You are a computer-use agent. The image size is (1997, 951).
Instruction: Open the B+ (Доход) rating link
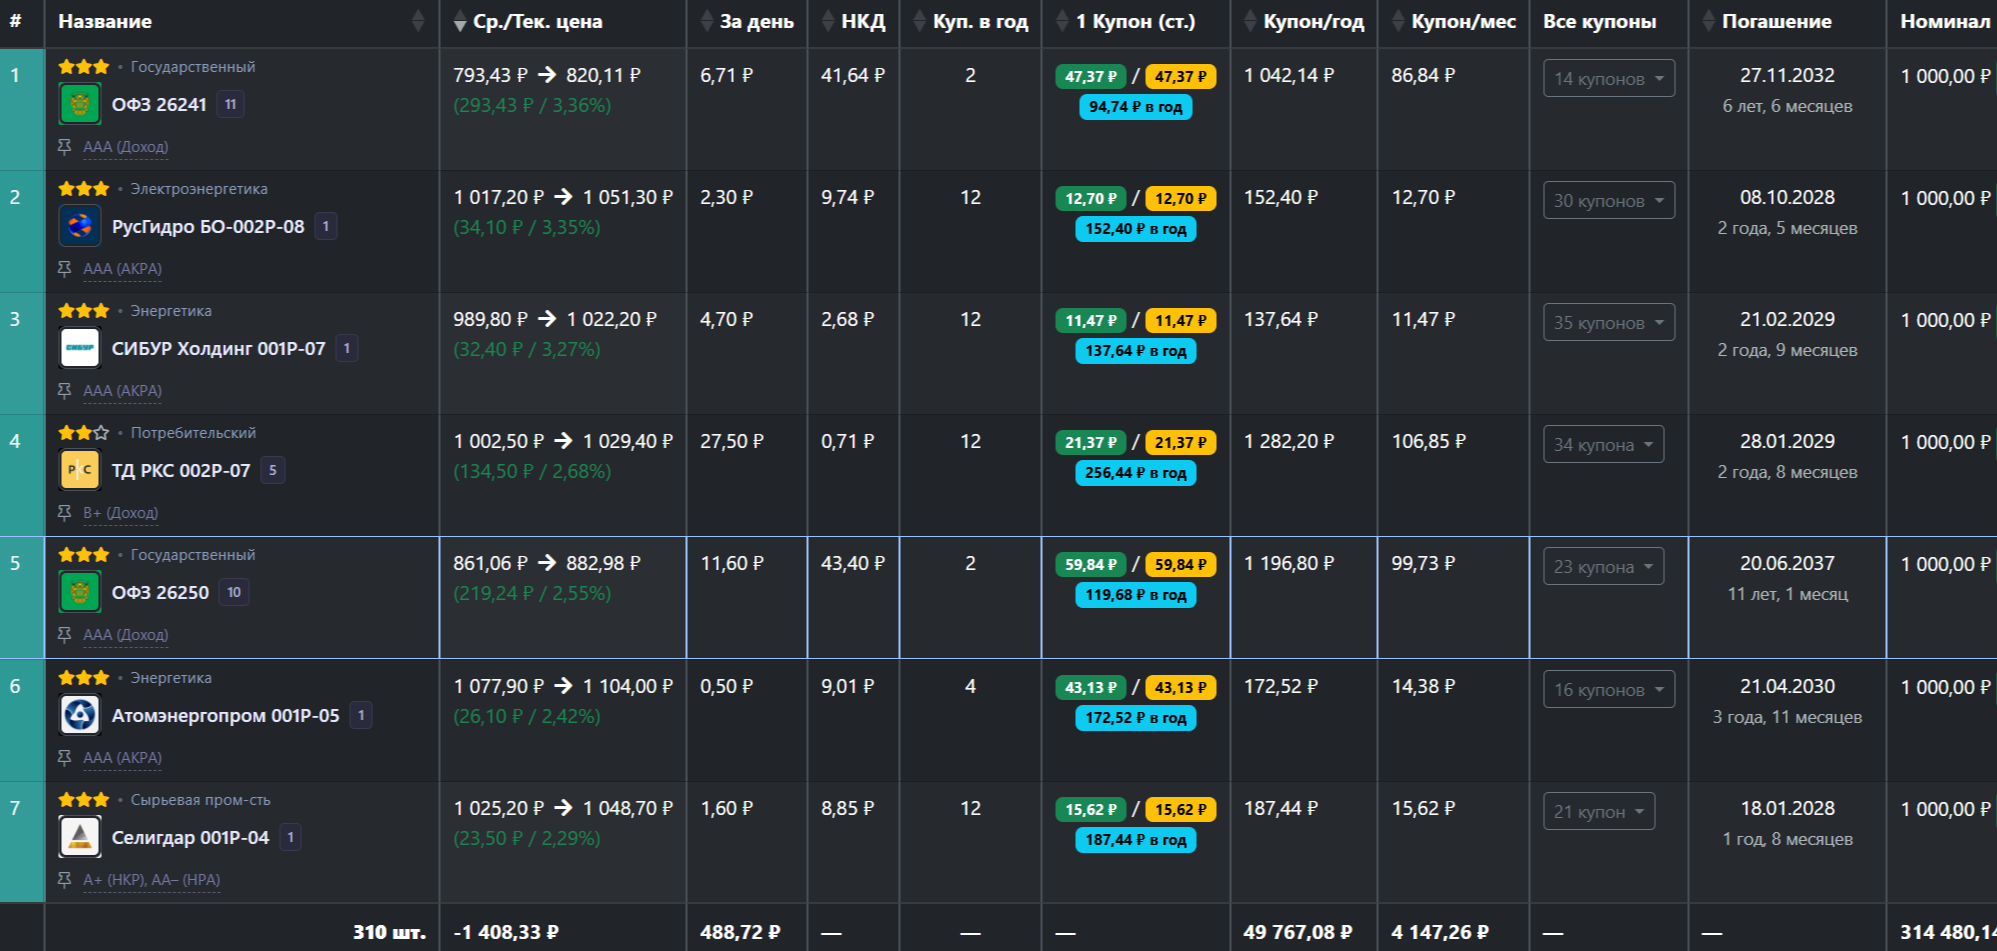click(120, 513)
